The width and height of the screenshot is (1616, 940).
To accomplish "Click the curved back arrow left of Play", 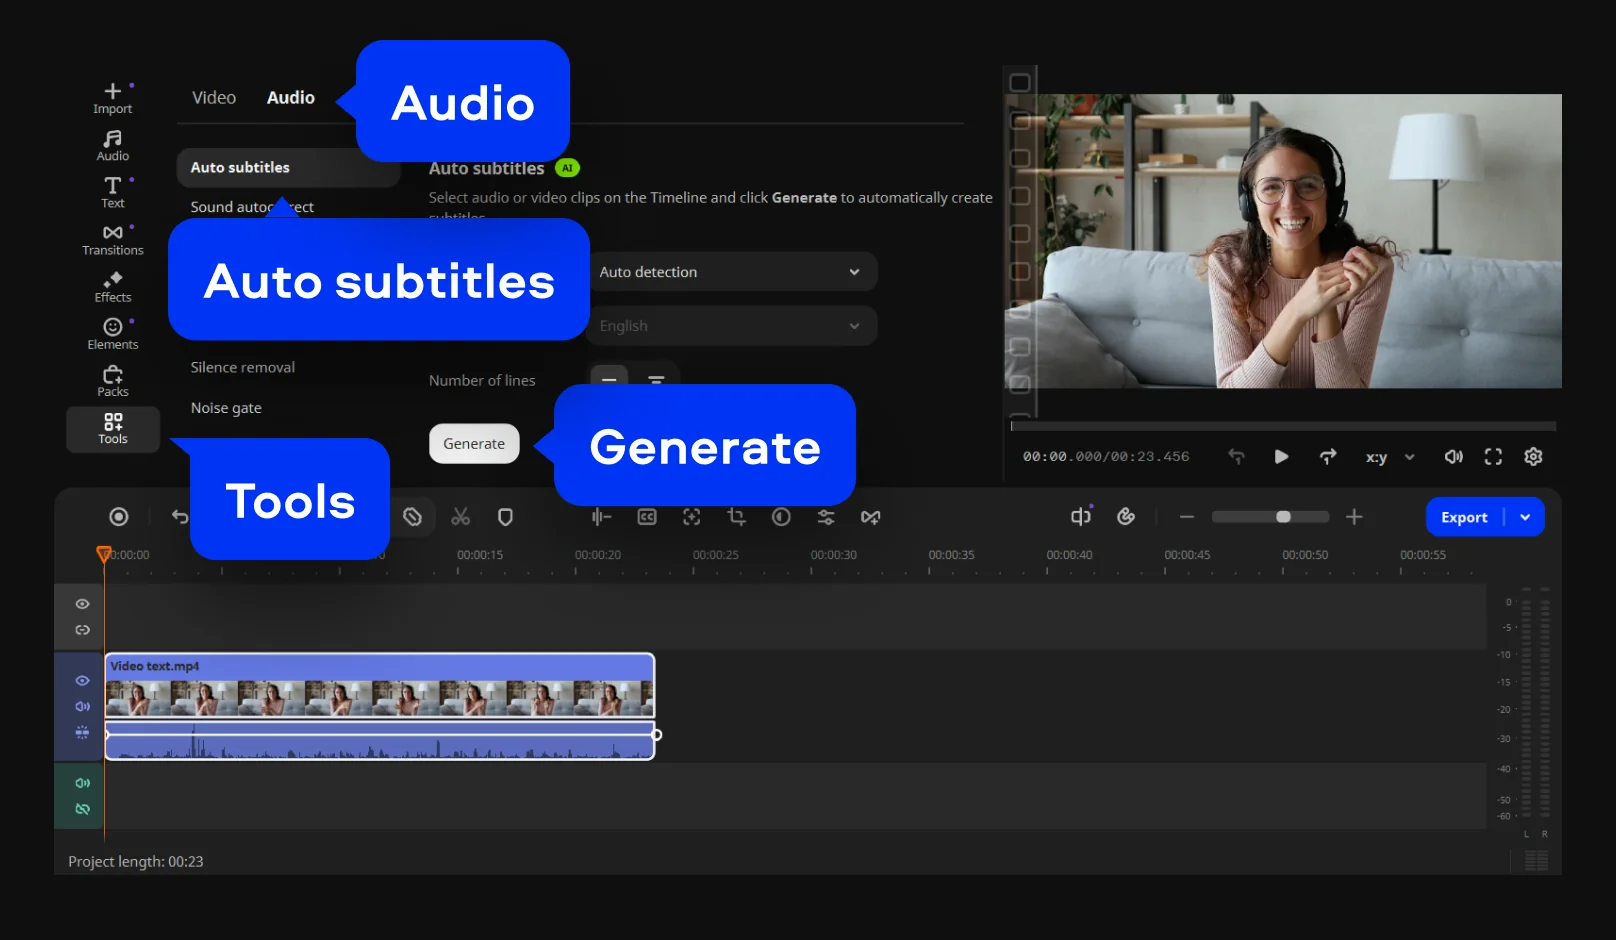I will pos(1237,457).
